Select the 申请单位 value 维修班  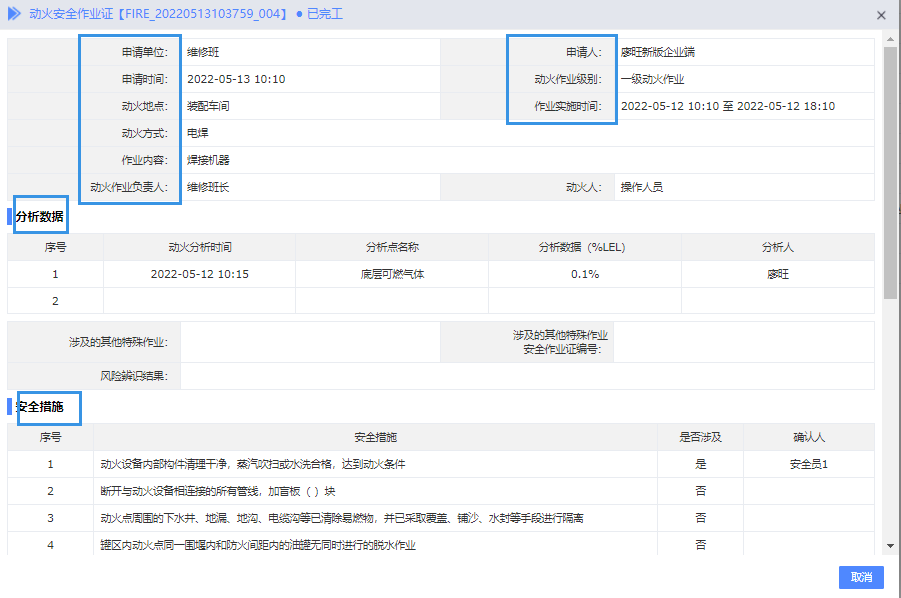[x=203, y=52]
